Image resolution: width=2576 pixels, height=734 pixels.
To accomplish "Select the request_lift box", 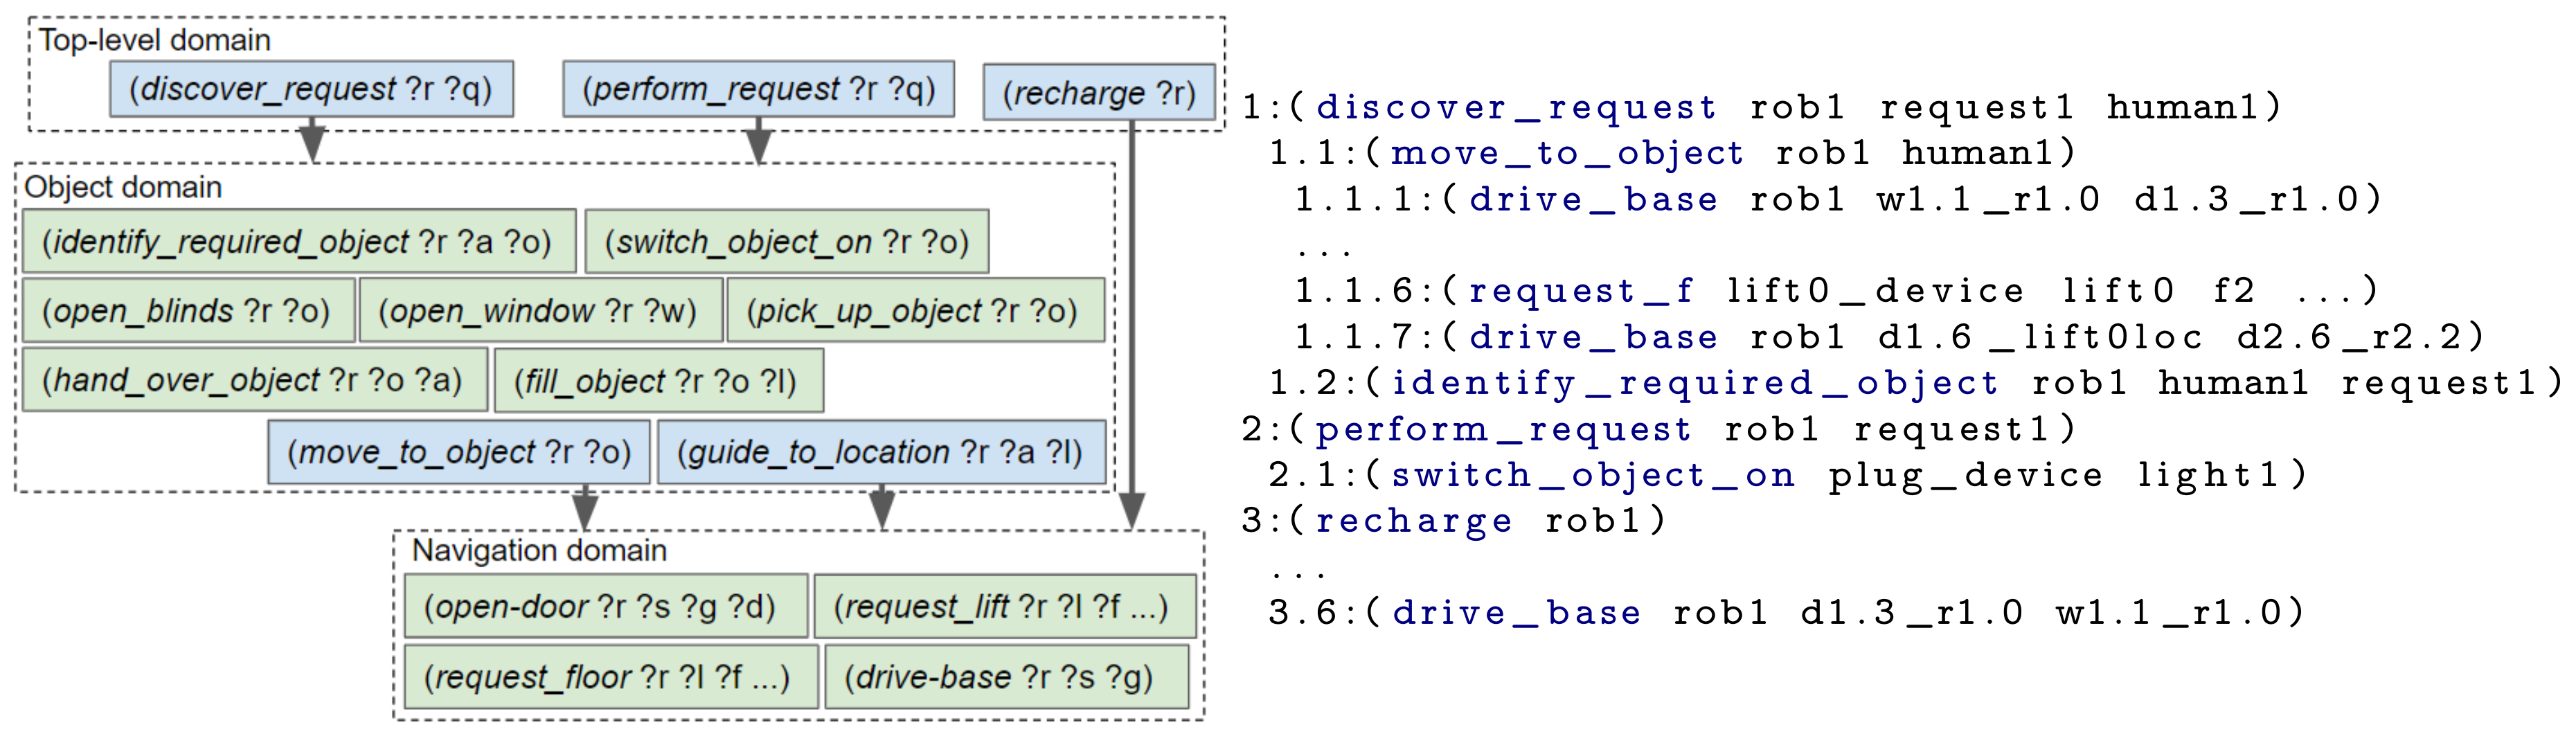I will click(1004, 606).
